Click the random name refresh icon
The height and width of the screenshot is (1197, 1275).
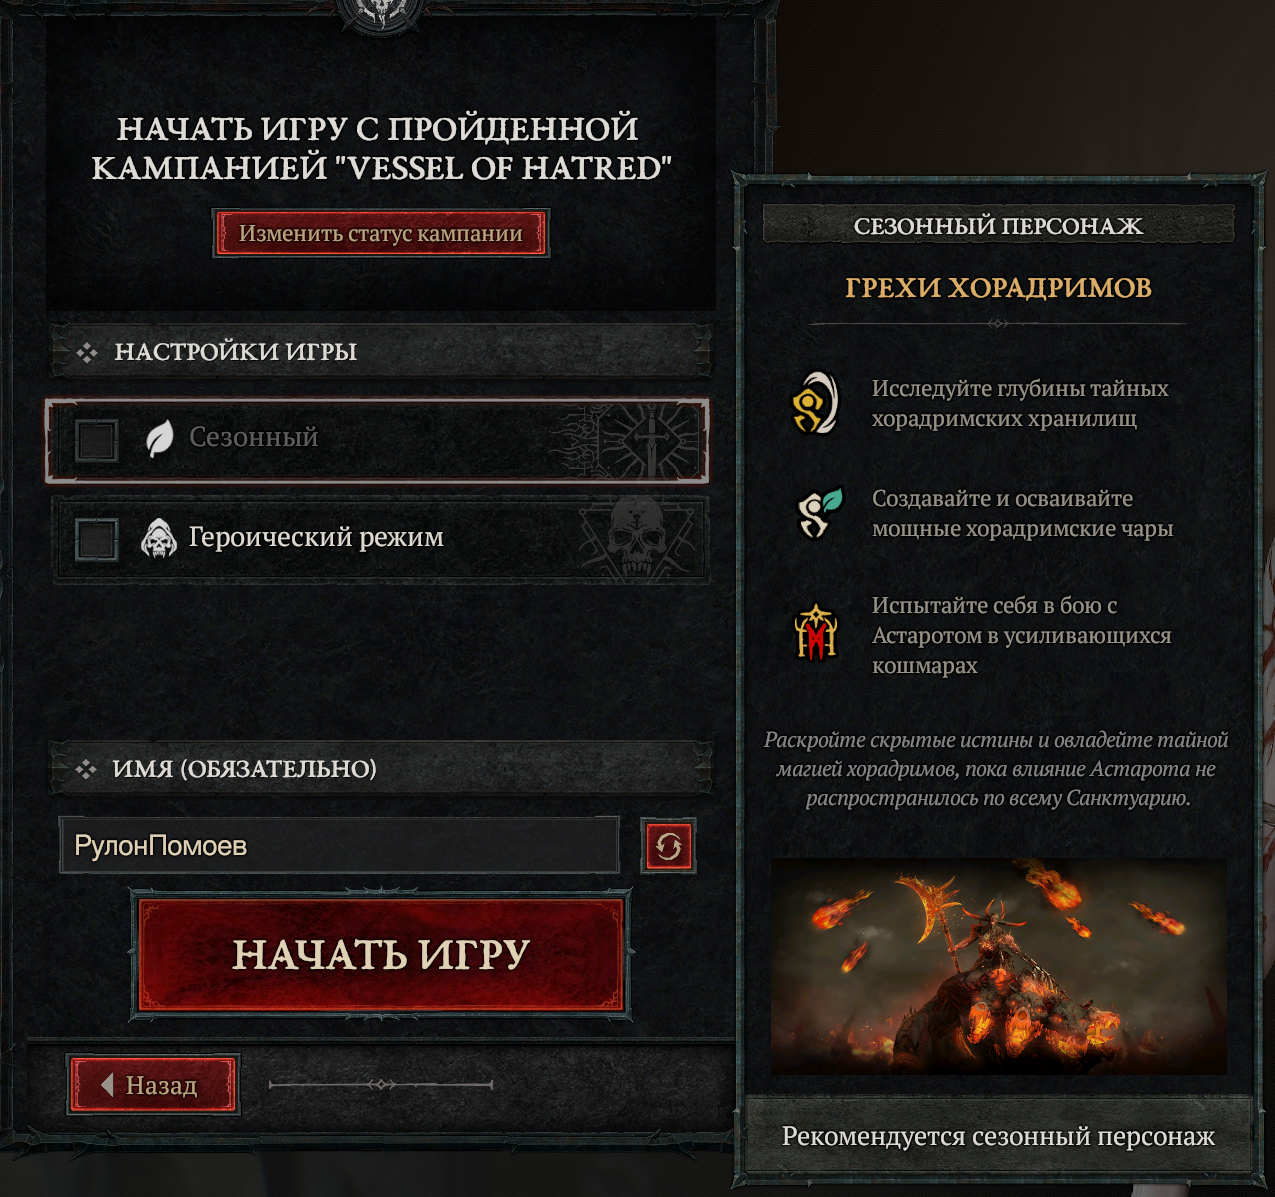coord(669,846)
